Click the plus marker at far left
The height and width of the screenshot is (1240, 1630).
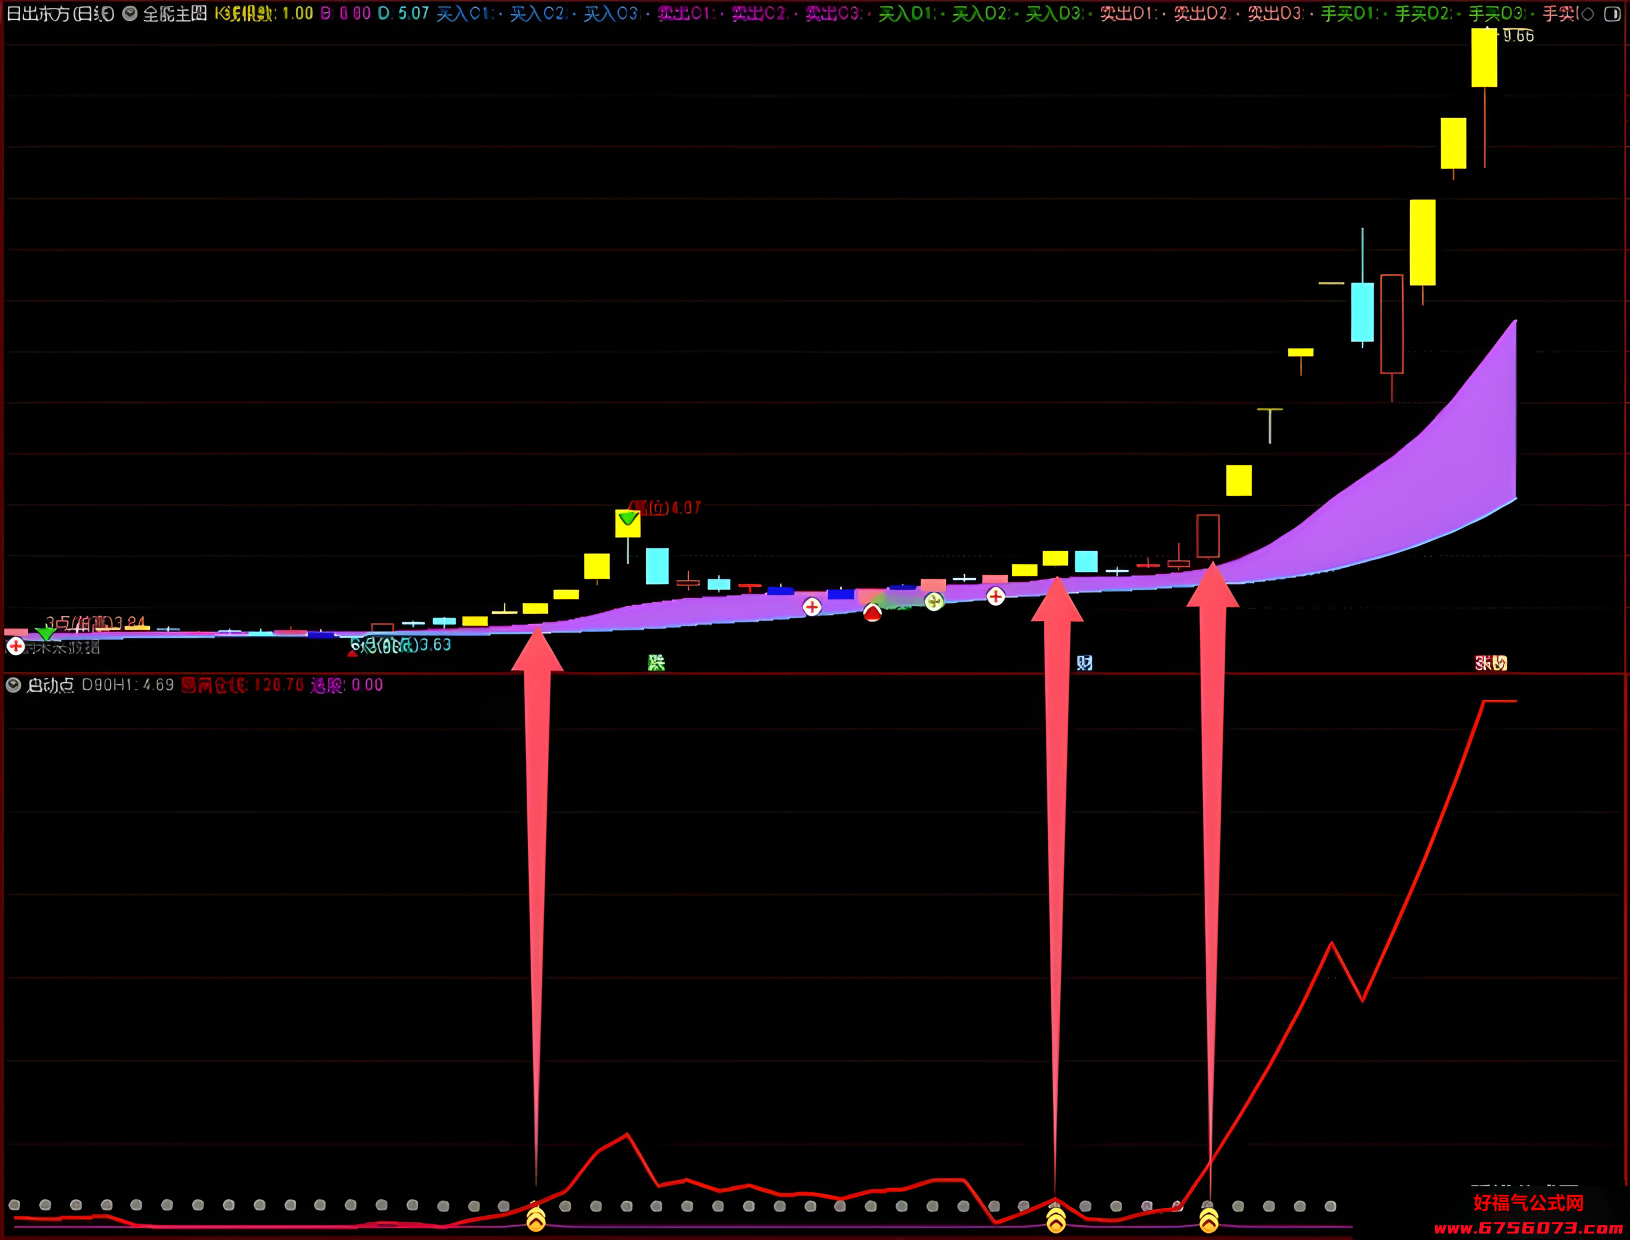16,646
